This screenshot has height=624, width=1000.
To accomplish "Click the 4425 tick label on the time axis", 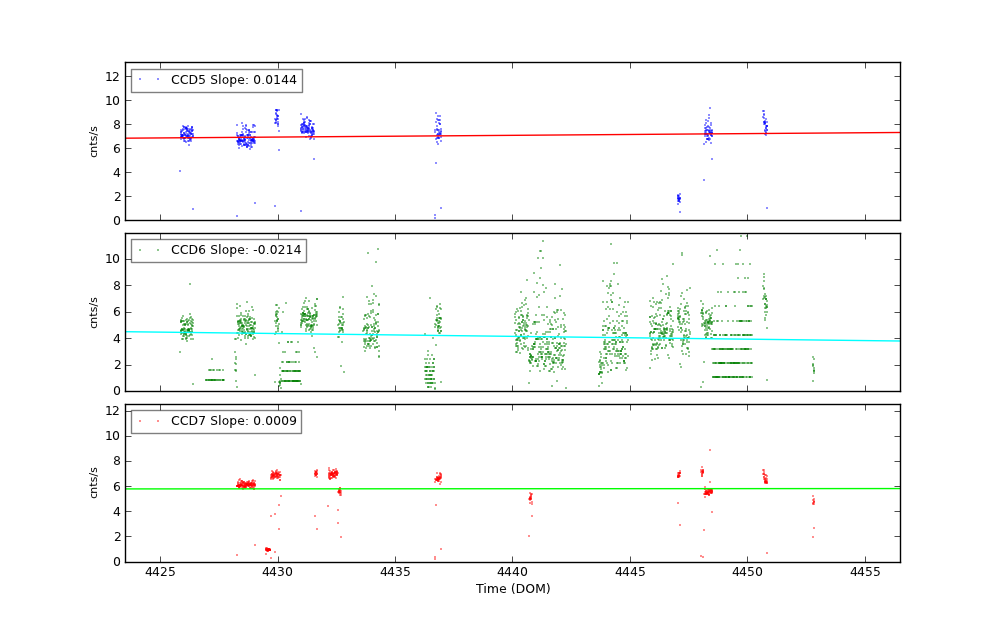I will click(x=160, y=572).
